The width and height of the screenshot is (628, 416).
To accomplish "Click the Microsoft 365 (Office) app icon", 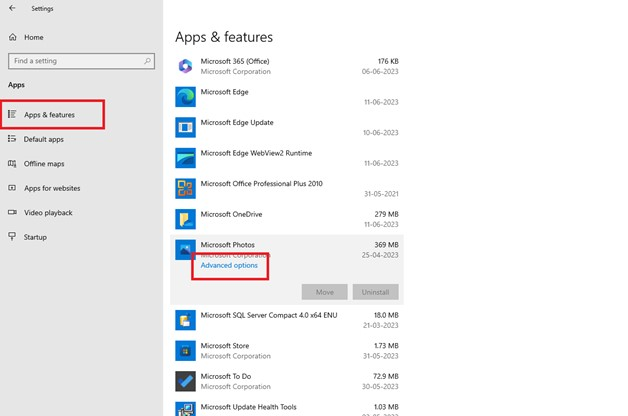I will click(x=185, y=66).
